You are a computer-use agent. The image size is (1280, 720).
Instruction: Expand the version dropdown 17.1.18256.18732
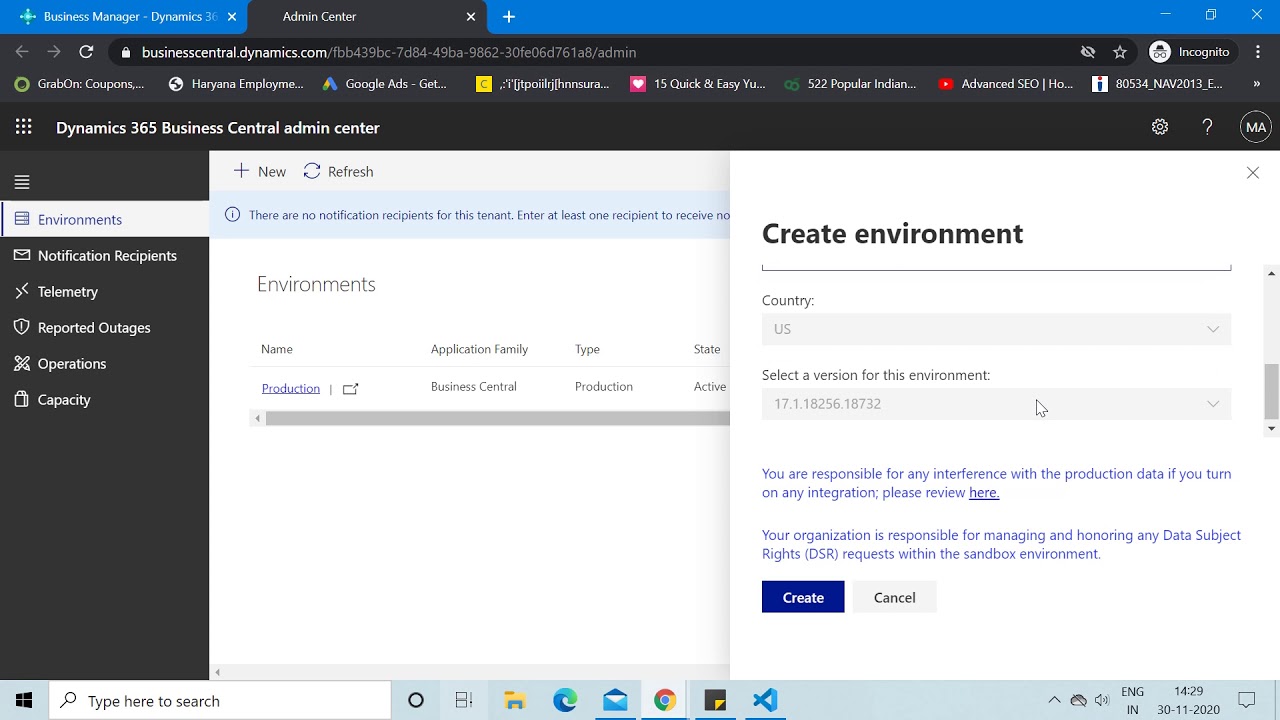pyautogui.click(x=996, y=404)
